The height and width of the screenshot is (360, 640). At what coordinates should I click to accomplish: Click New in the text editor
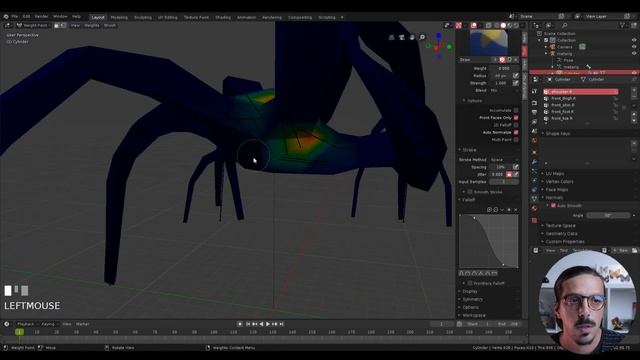pyautogui.click(x=621, y=250)
